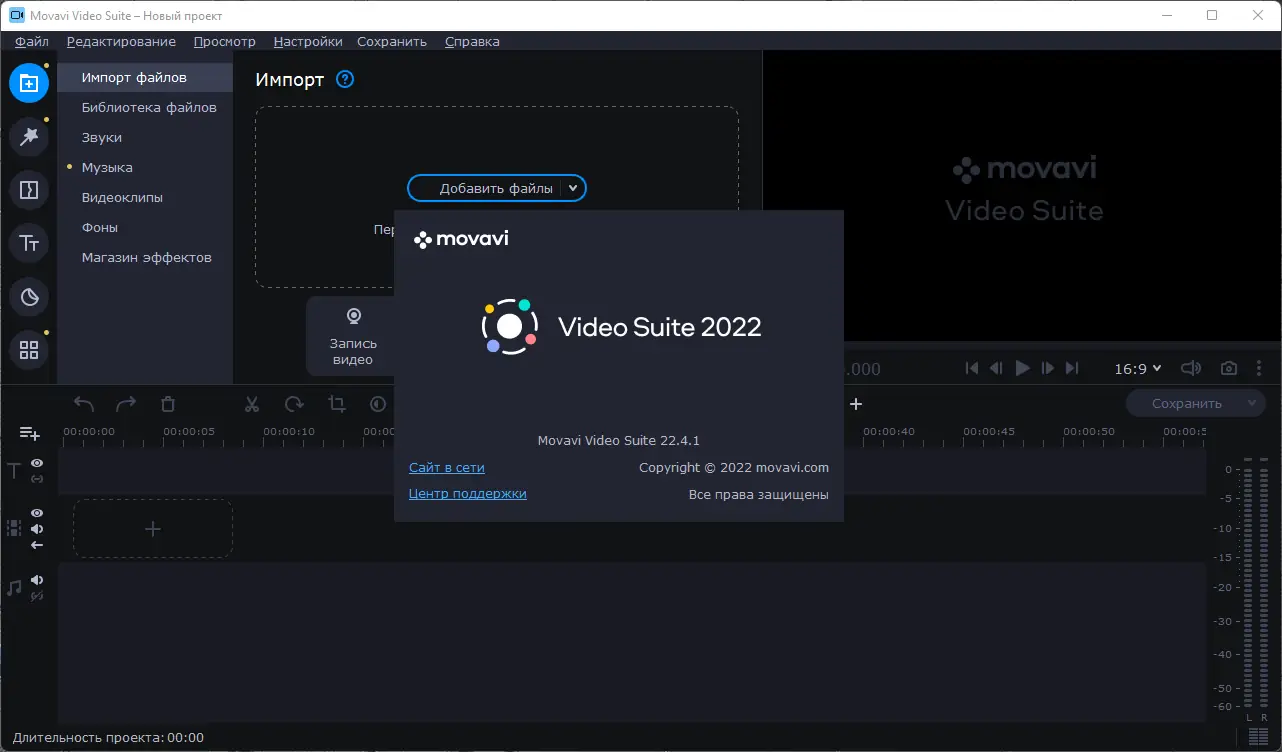Expand the Сохранить button dropdown arrow
Viewport: 1282px width, 752px height.
pos(1252,404)
